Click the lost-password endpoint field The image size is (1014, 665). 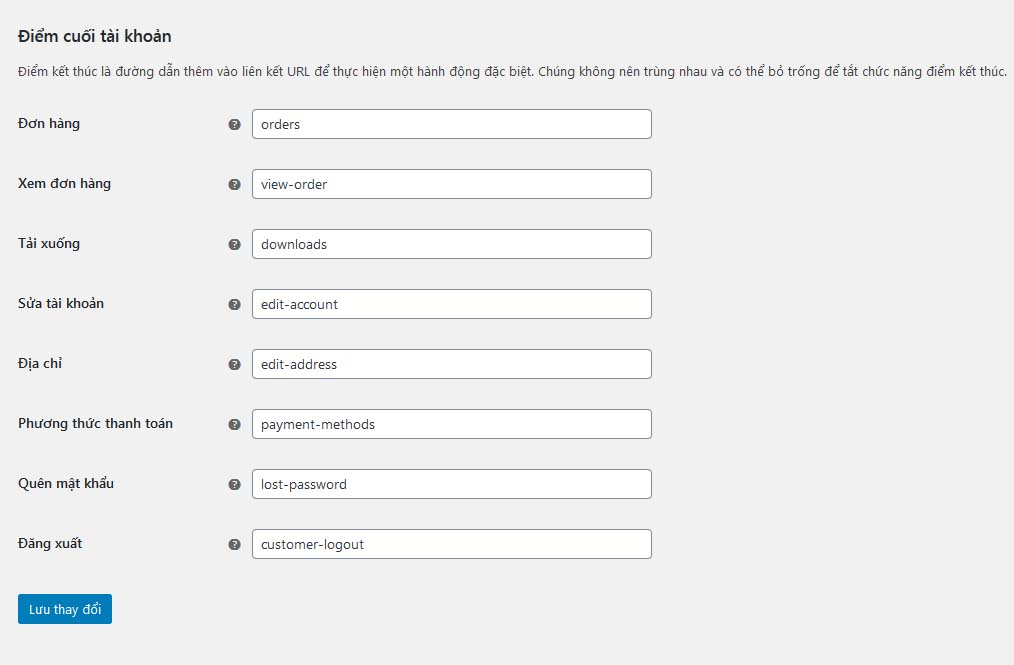coord(451,484)
